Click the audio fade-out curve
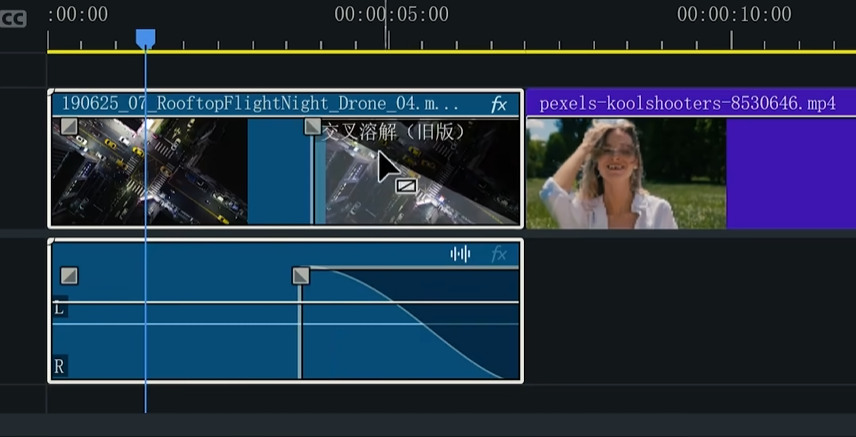The height and width of the screenshot is (437, 856). (x=420, y=320)
